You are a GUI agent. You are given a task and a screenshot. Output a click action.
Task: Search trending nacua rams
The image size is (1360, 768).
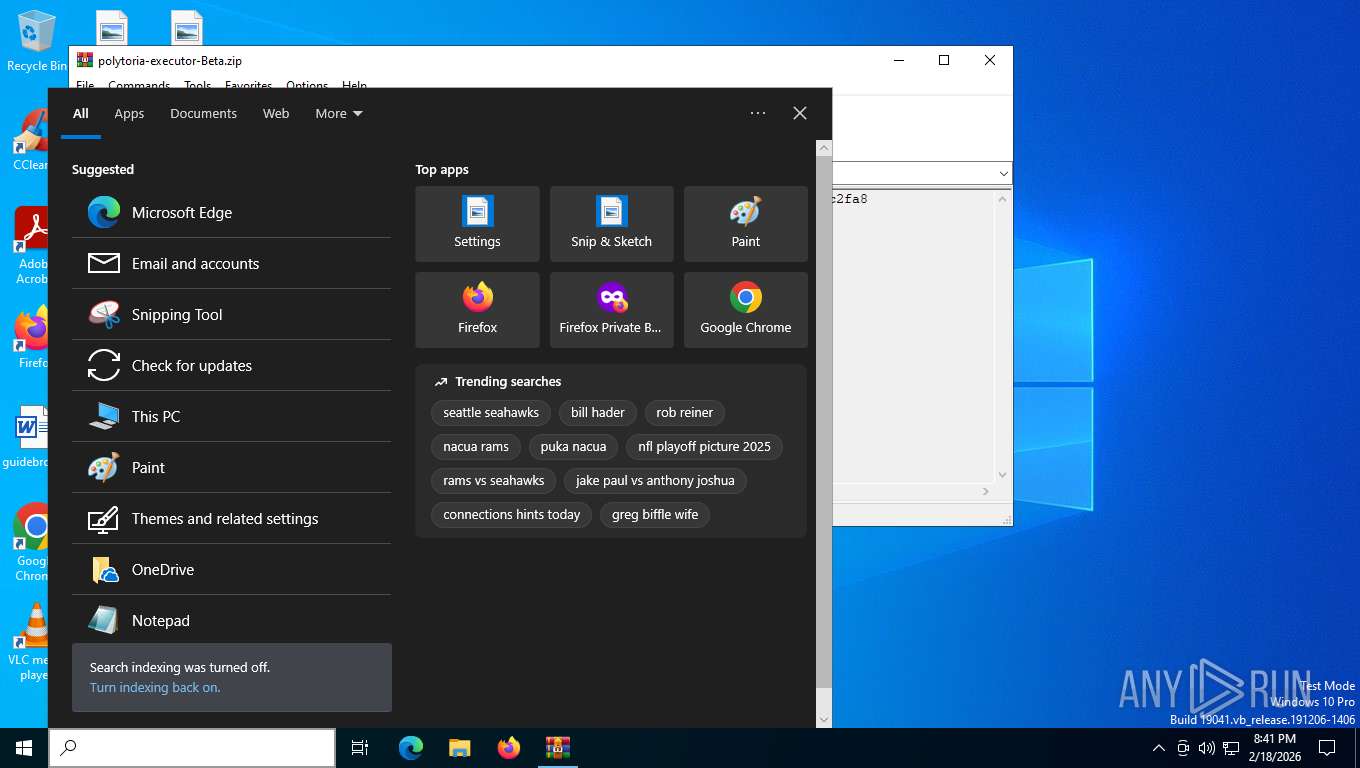pyautogui.click(x=476, y=447)
